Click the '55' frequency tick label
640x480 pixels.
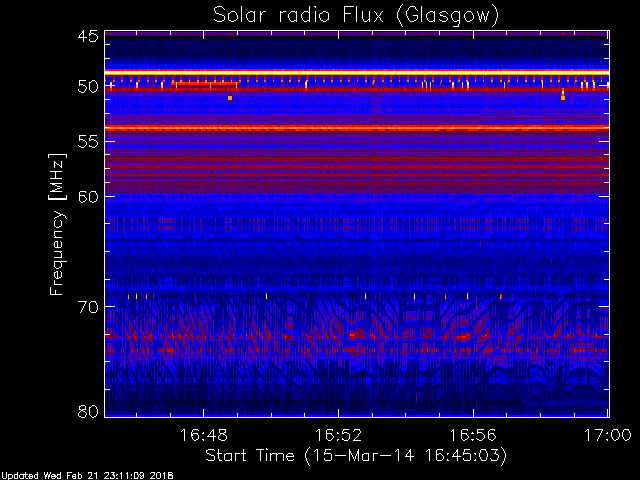[x=88, y=142]
